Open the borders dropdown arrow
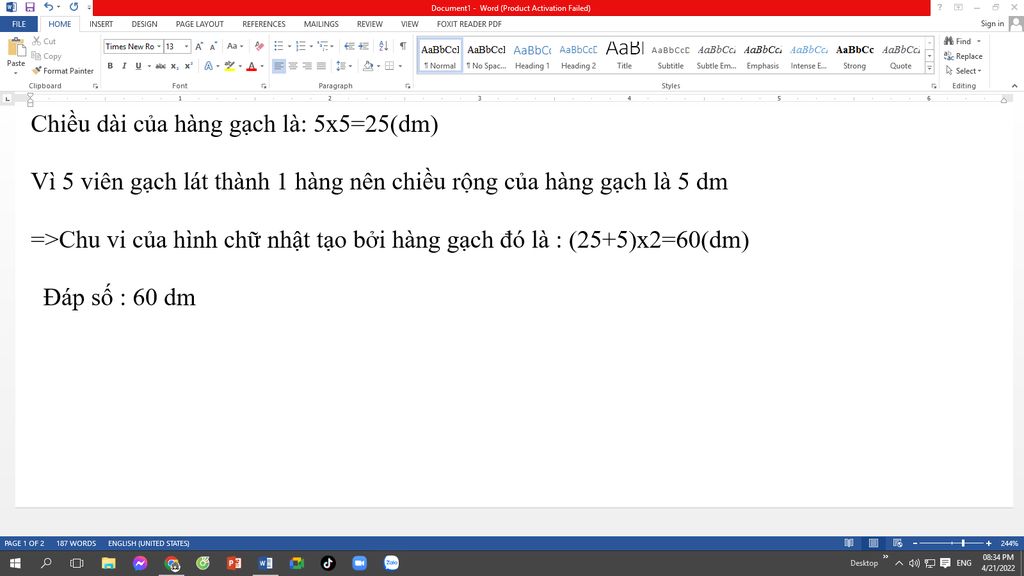 400,66
